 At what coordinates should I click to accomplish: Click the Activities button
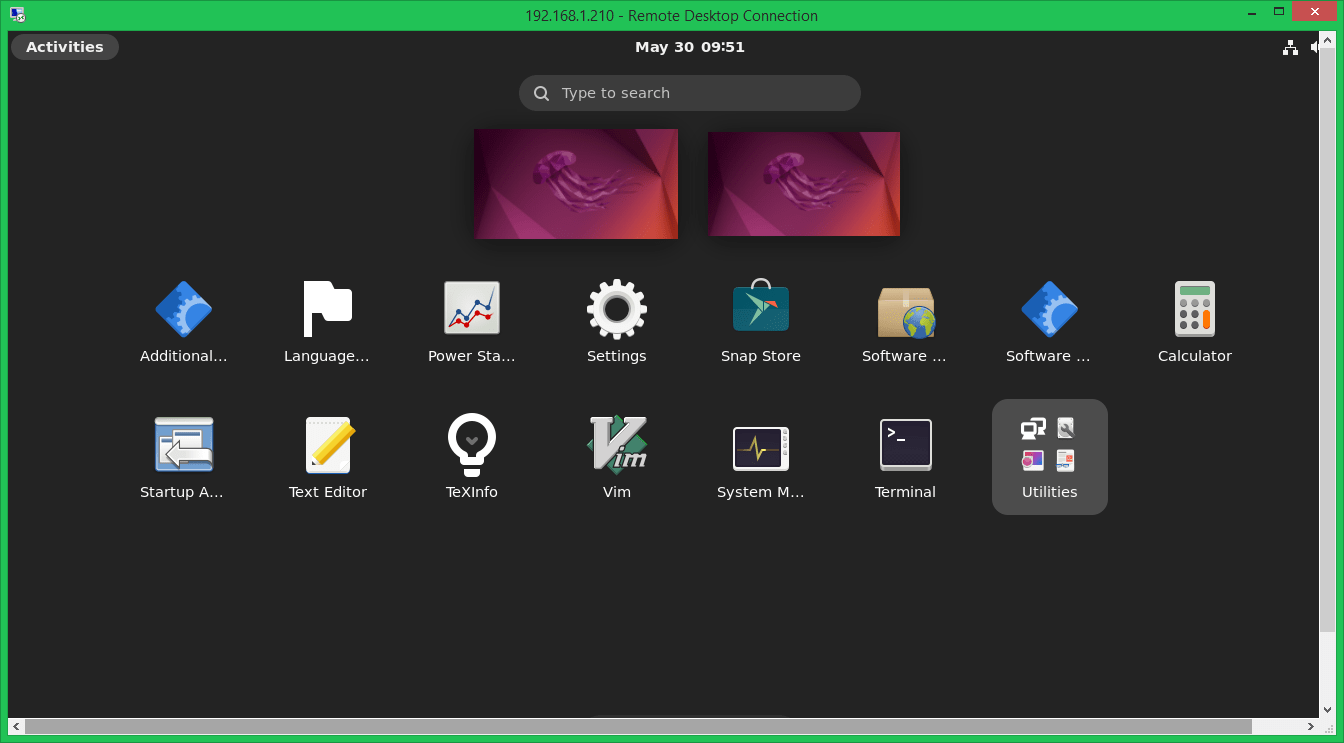click(x=64, y=46)
